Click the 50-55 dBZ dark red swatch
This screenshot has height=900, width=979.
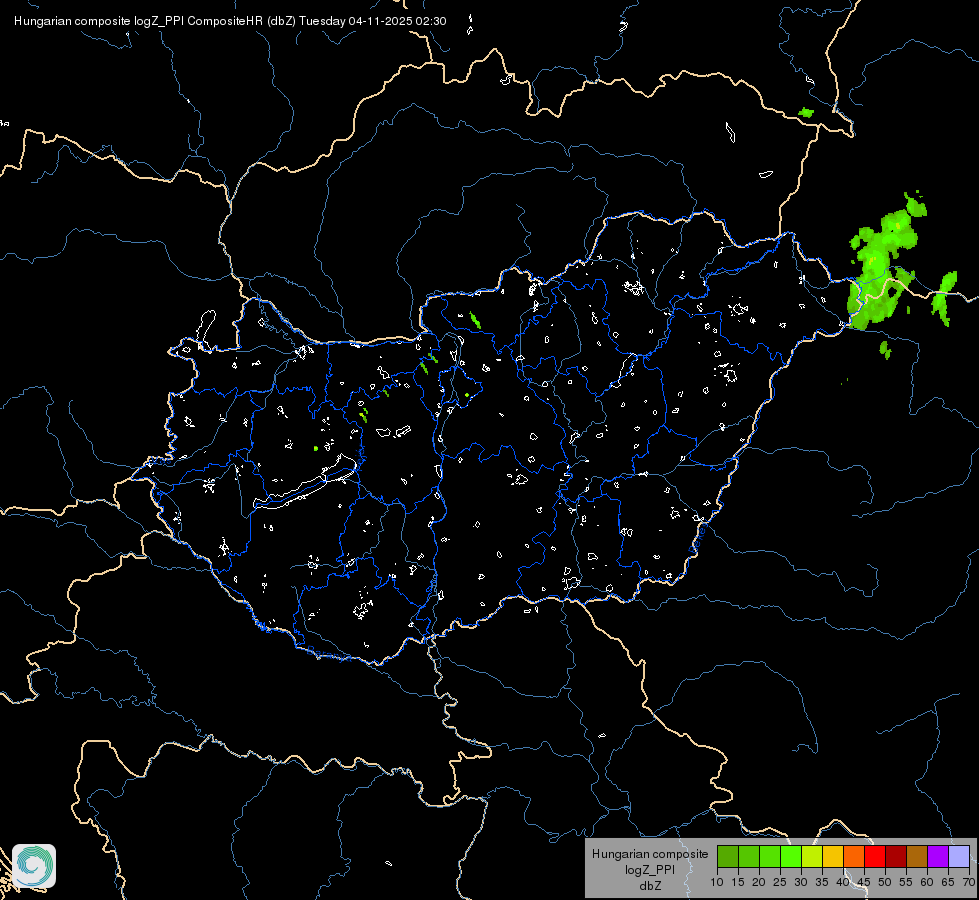(896, 856)
